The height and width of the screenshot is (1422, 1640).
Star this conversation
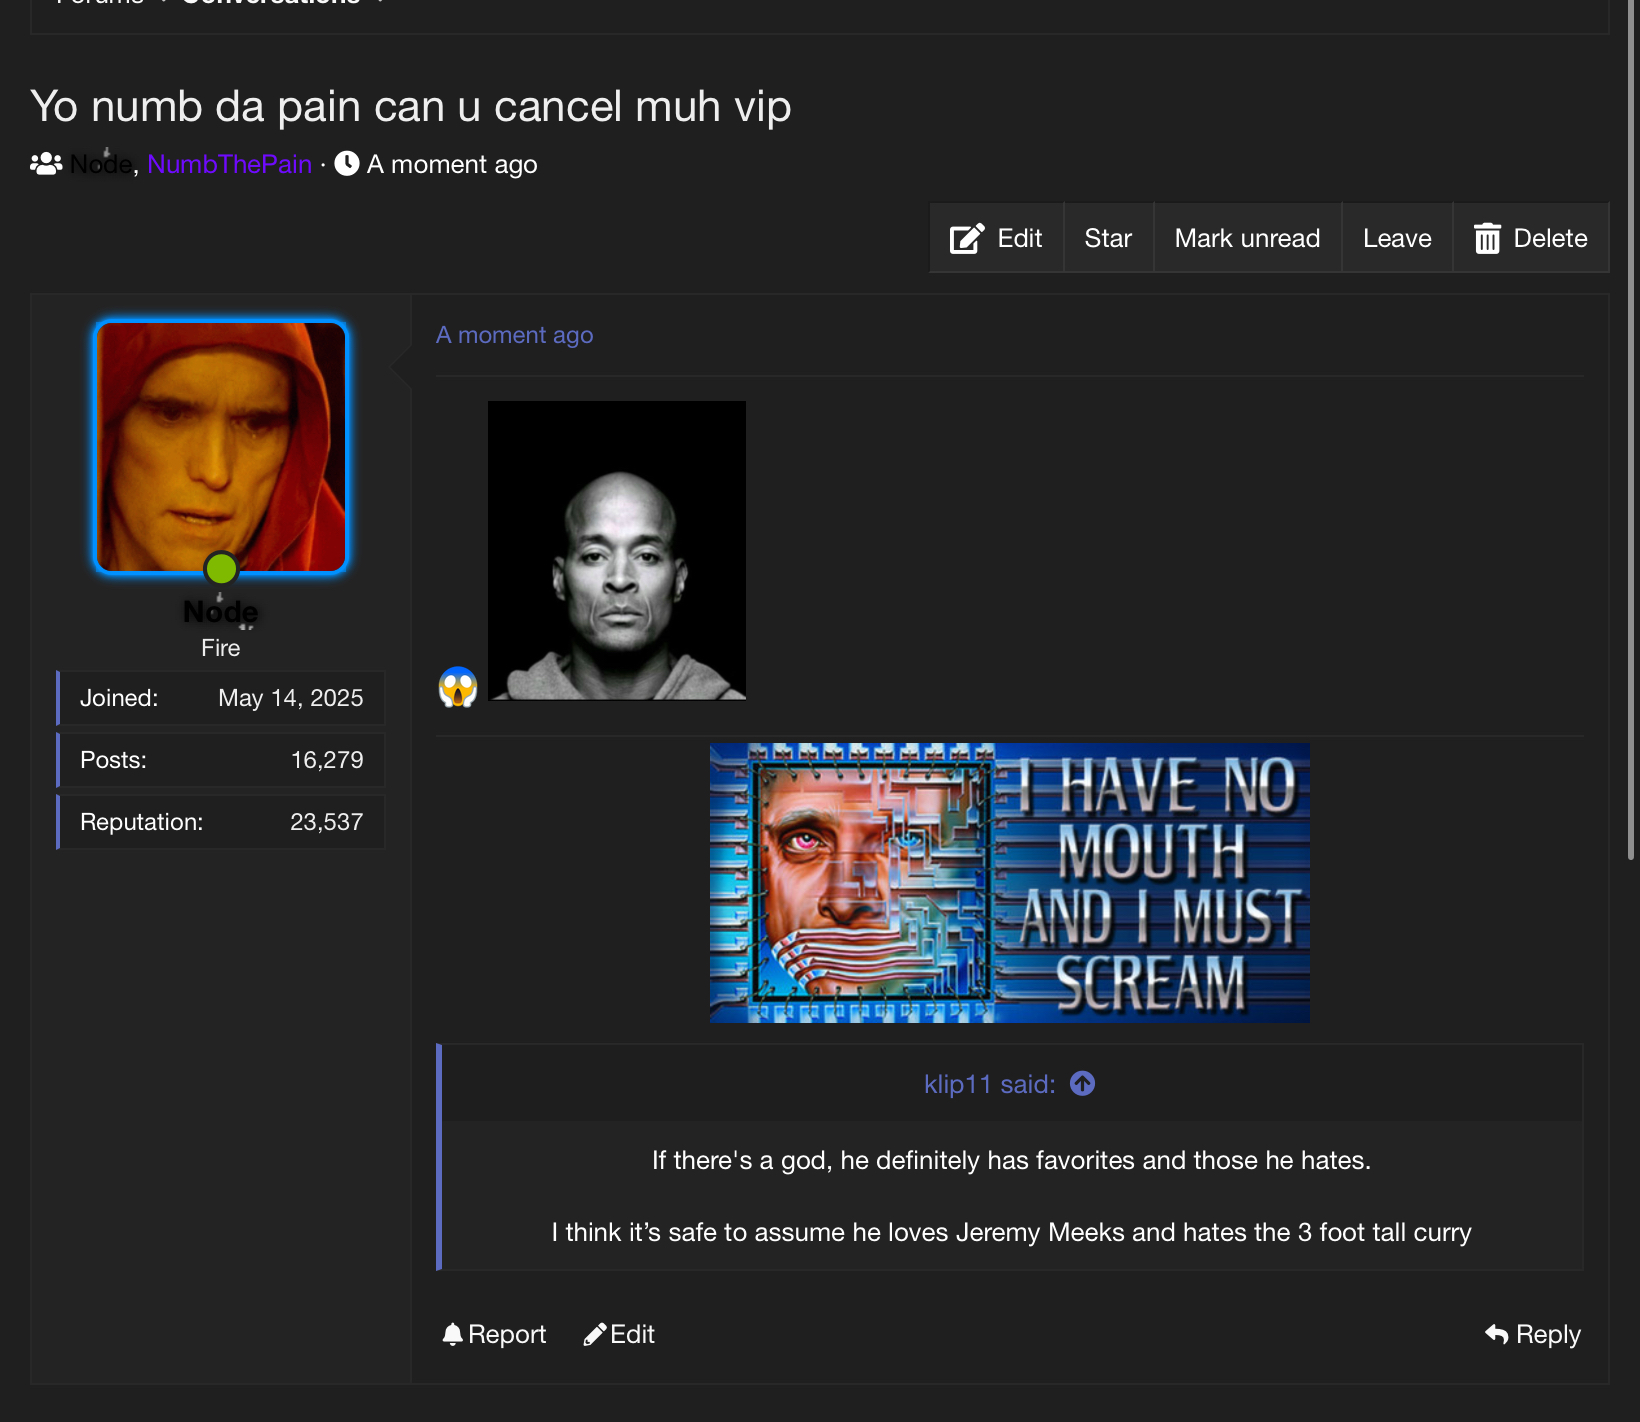[x=1108, y=238]
